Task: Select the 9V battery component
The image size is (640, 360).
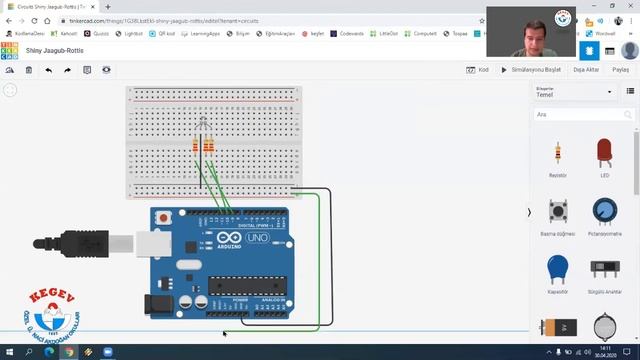Action: tap(558, 327)
